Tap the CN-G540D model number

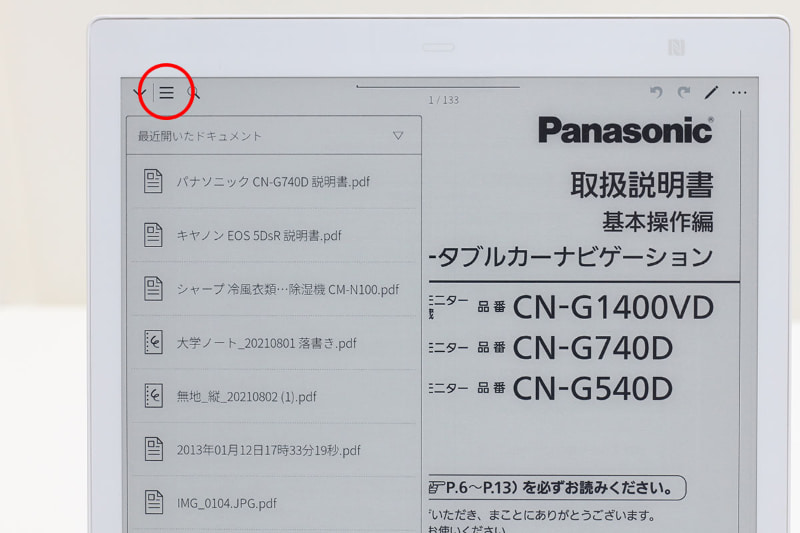pos(593,389)
